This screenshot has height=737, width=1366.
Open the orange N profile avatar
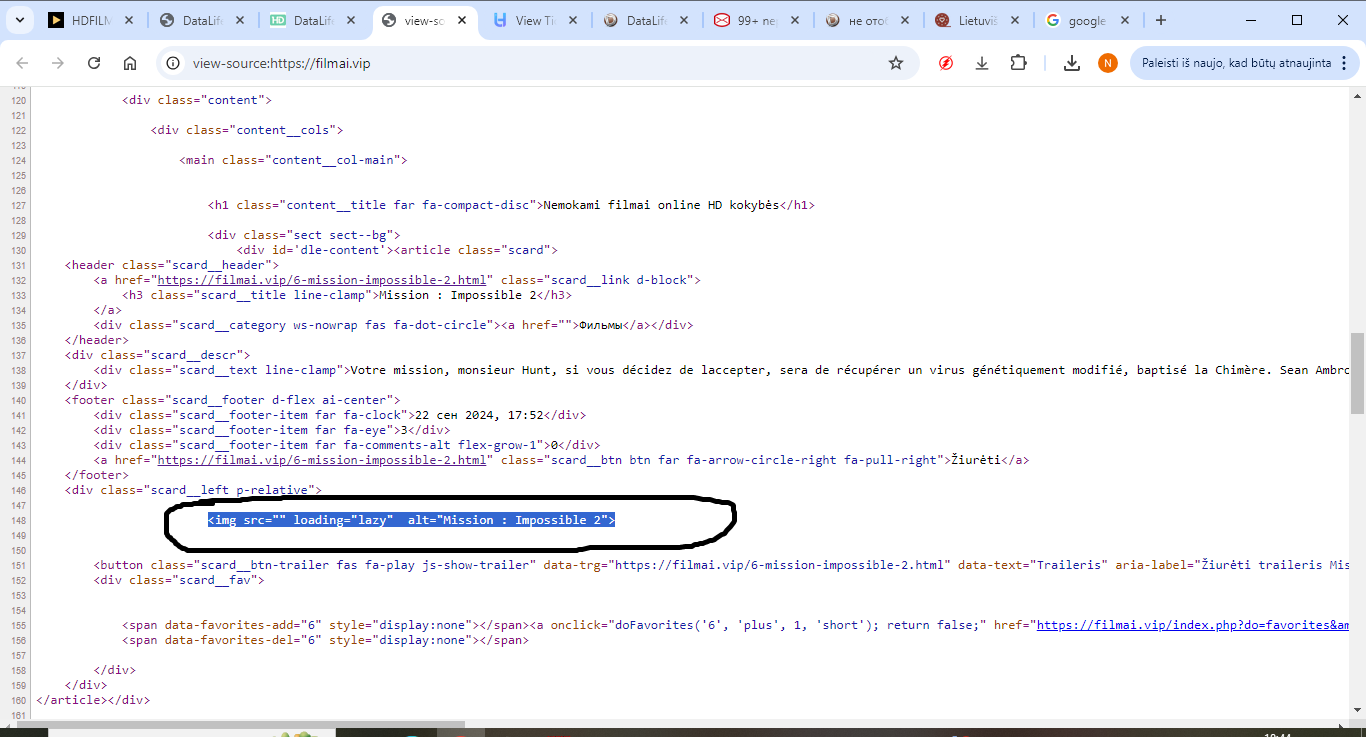(1107, 63)
